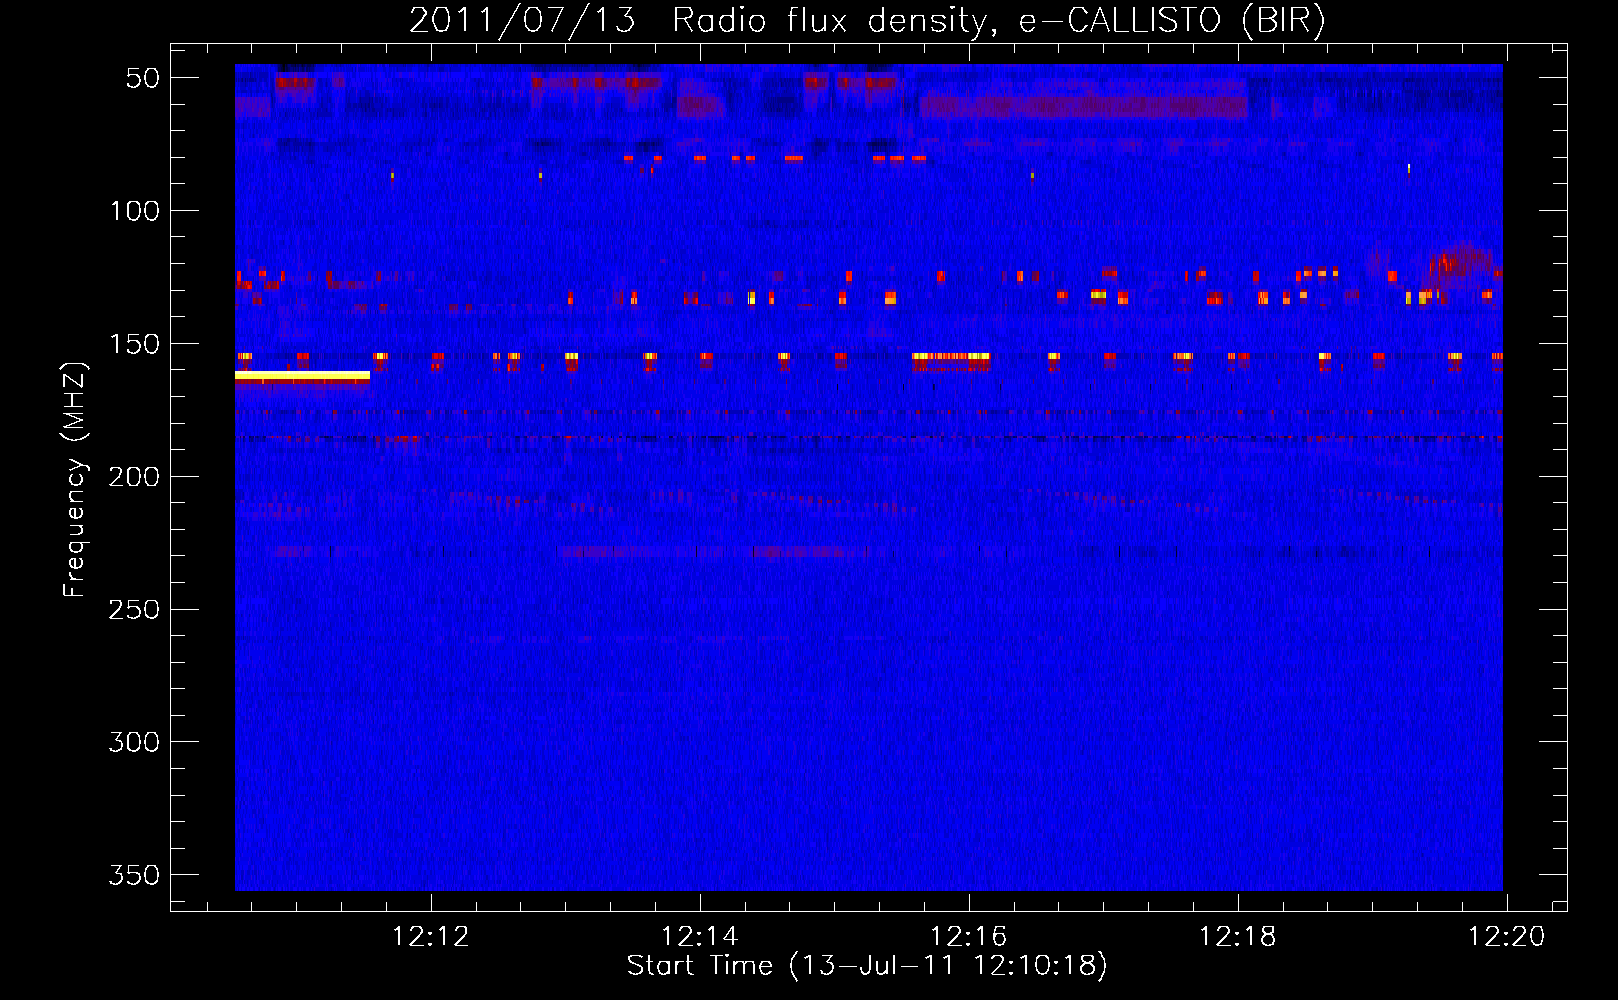The height and width of the screenshot is (1000, 1618).
Task: Click the 'Frequency (MHz)' axis label
Action: coord(74,480)
